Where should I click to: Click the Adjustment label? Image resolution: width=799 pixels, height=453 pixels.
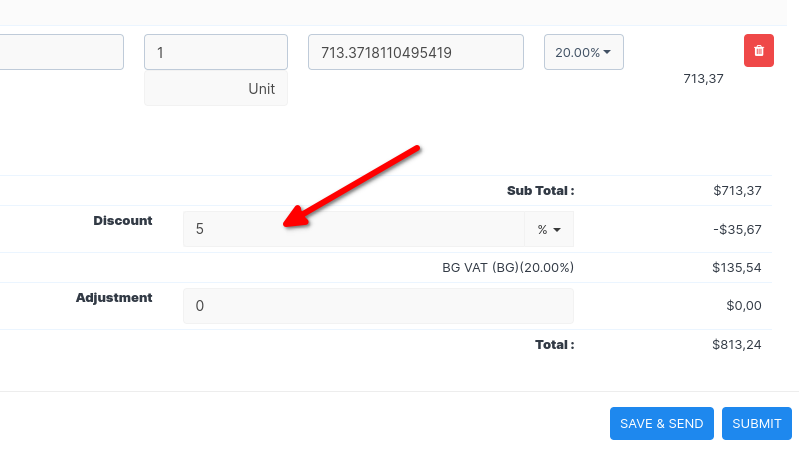114,297
